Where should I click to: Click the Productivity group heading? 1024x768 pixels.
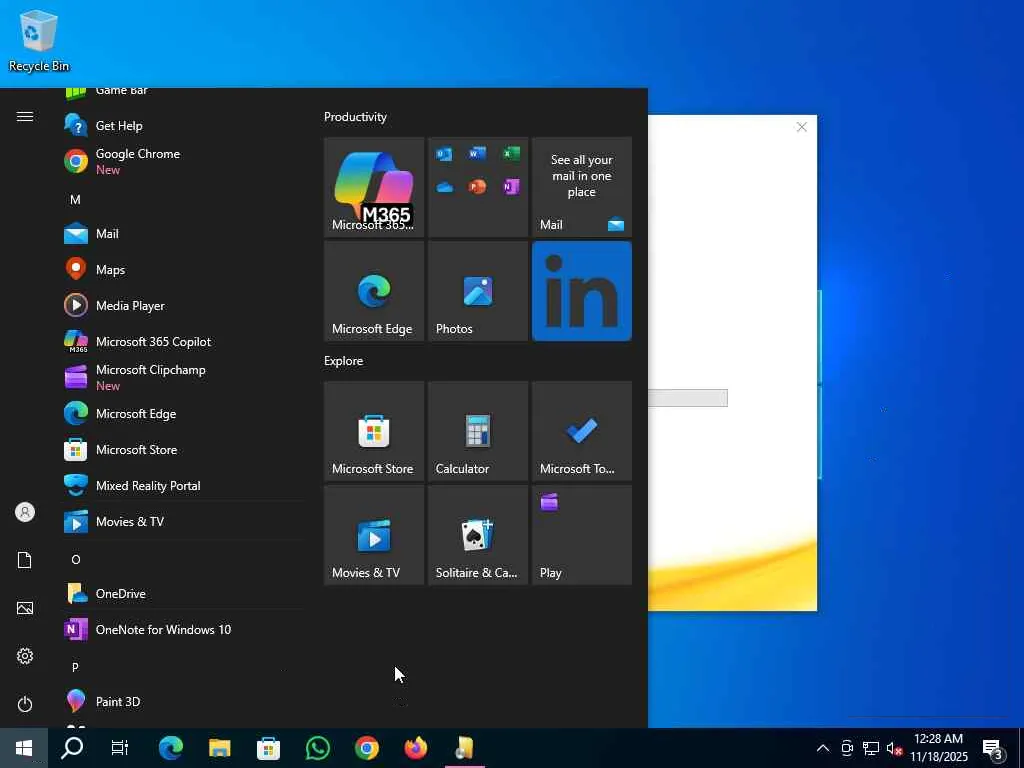click(x=355, y=117)
